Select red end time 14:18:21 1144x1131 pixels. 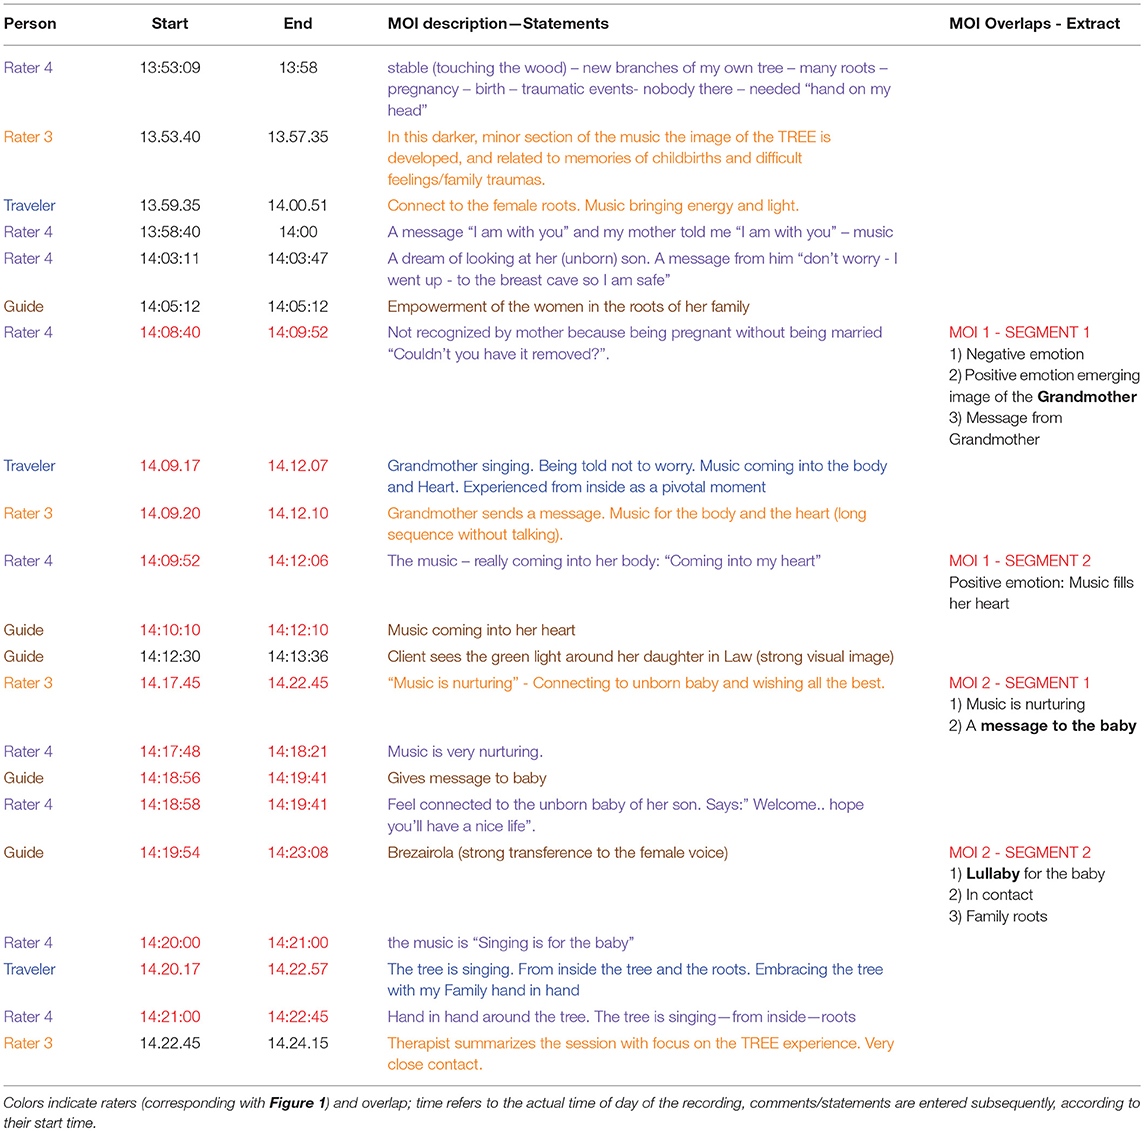pos(298,752)
